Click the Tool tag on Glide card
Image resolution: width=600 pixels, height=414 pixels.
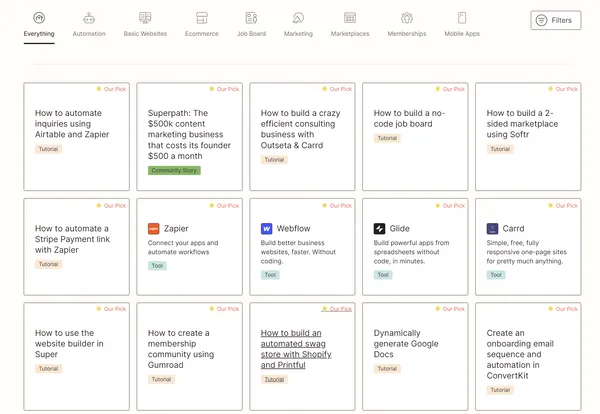click(383, 275)
